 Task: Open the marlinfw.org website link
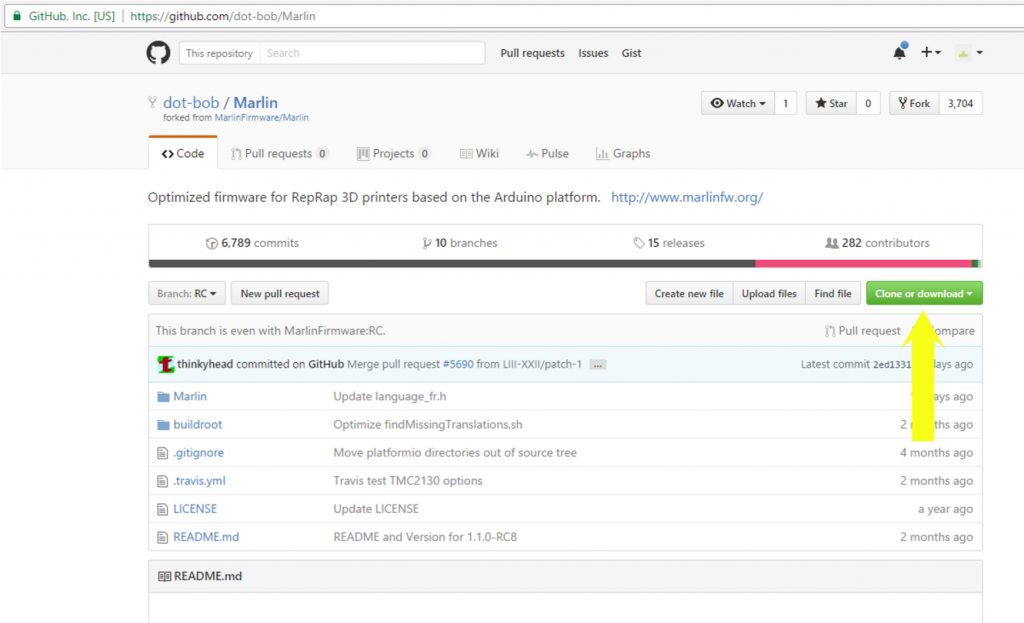point(687,197)
